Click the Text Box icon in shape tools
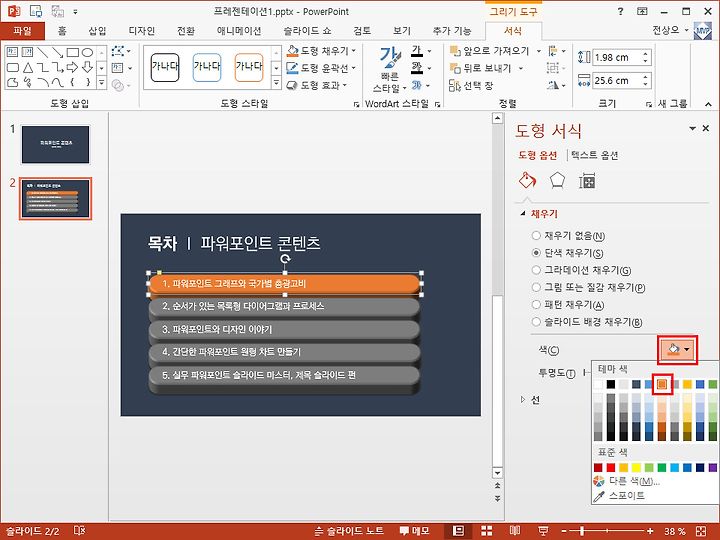The height and width of the screenshot is (540, 720). tap(118, 68)
